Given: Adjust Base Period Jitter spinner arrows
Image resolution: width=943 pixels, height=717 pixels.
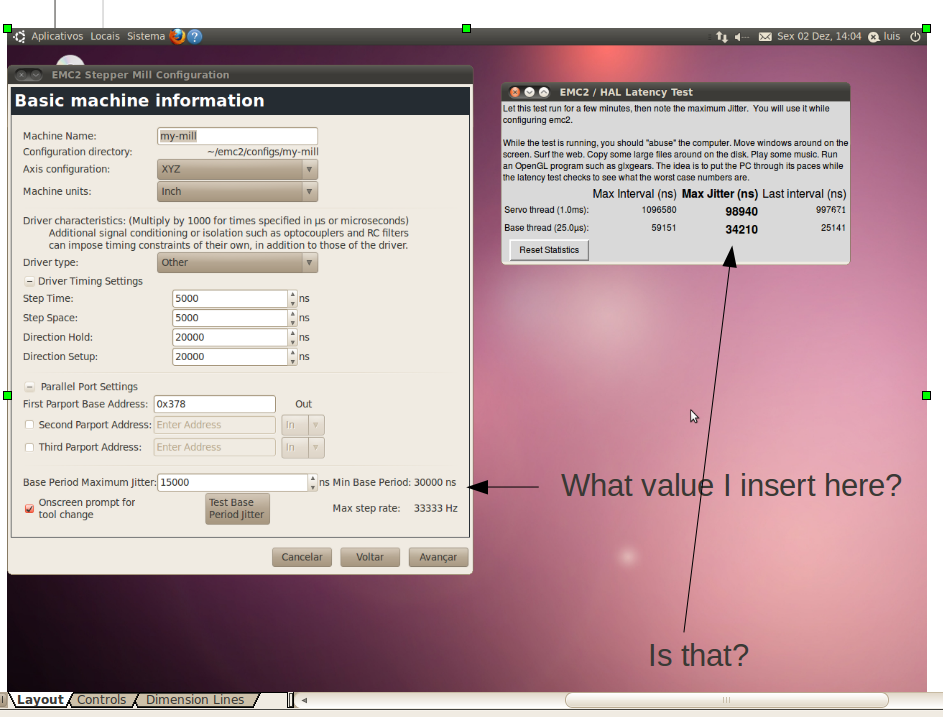Looking at the screenshot, I should 313,482.
